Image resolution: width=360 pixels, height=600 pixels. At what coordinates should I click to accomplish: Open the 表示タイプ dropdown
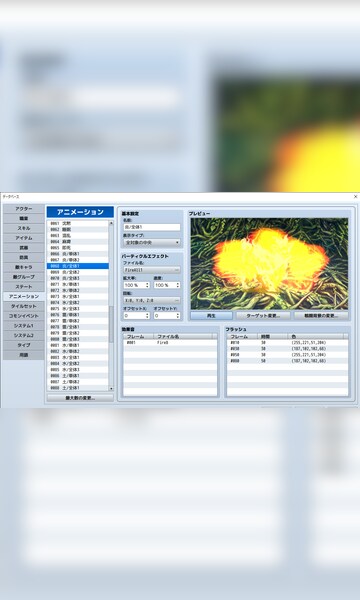tap(151, 242)
